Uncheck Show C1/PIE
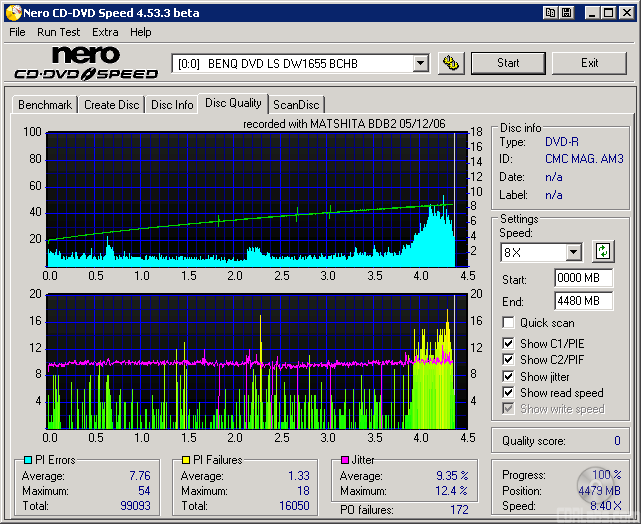Screen dimensions: 641x524 click(x=509, y=344)
